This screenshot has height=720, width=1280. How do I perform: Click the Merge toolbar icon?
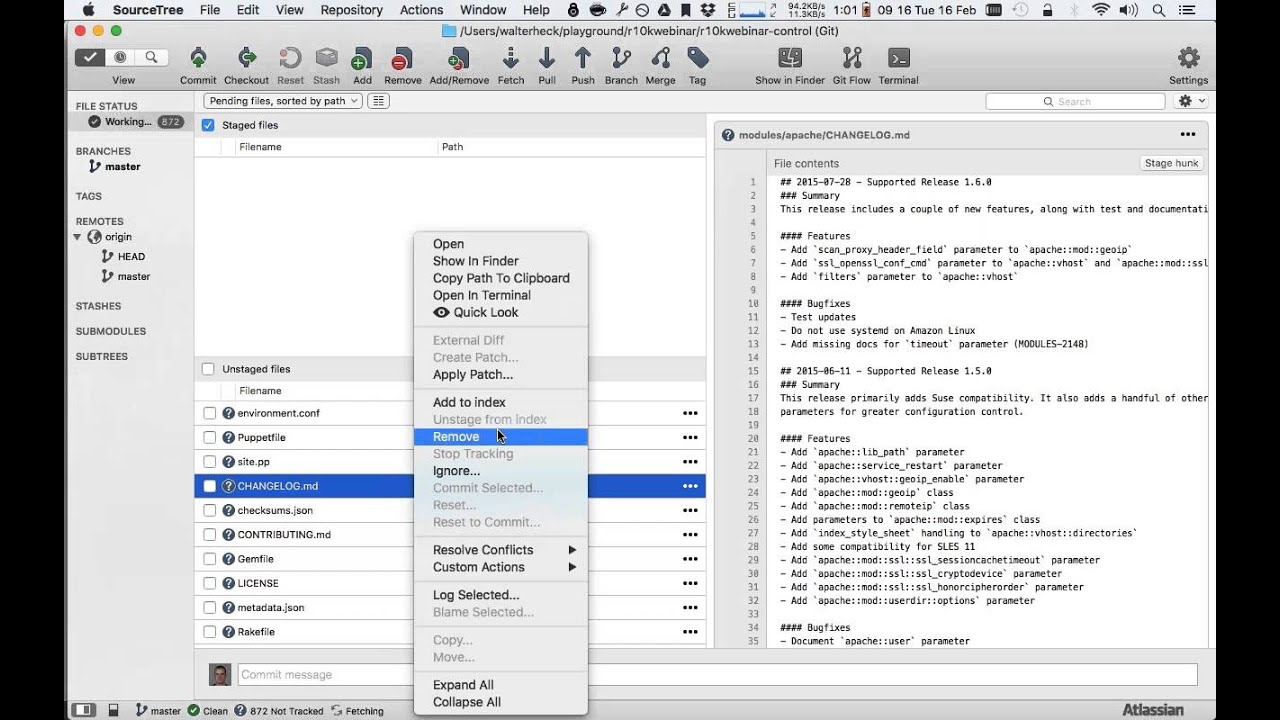pyautogui.click(x=660, y=59)
